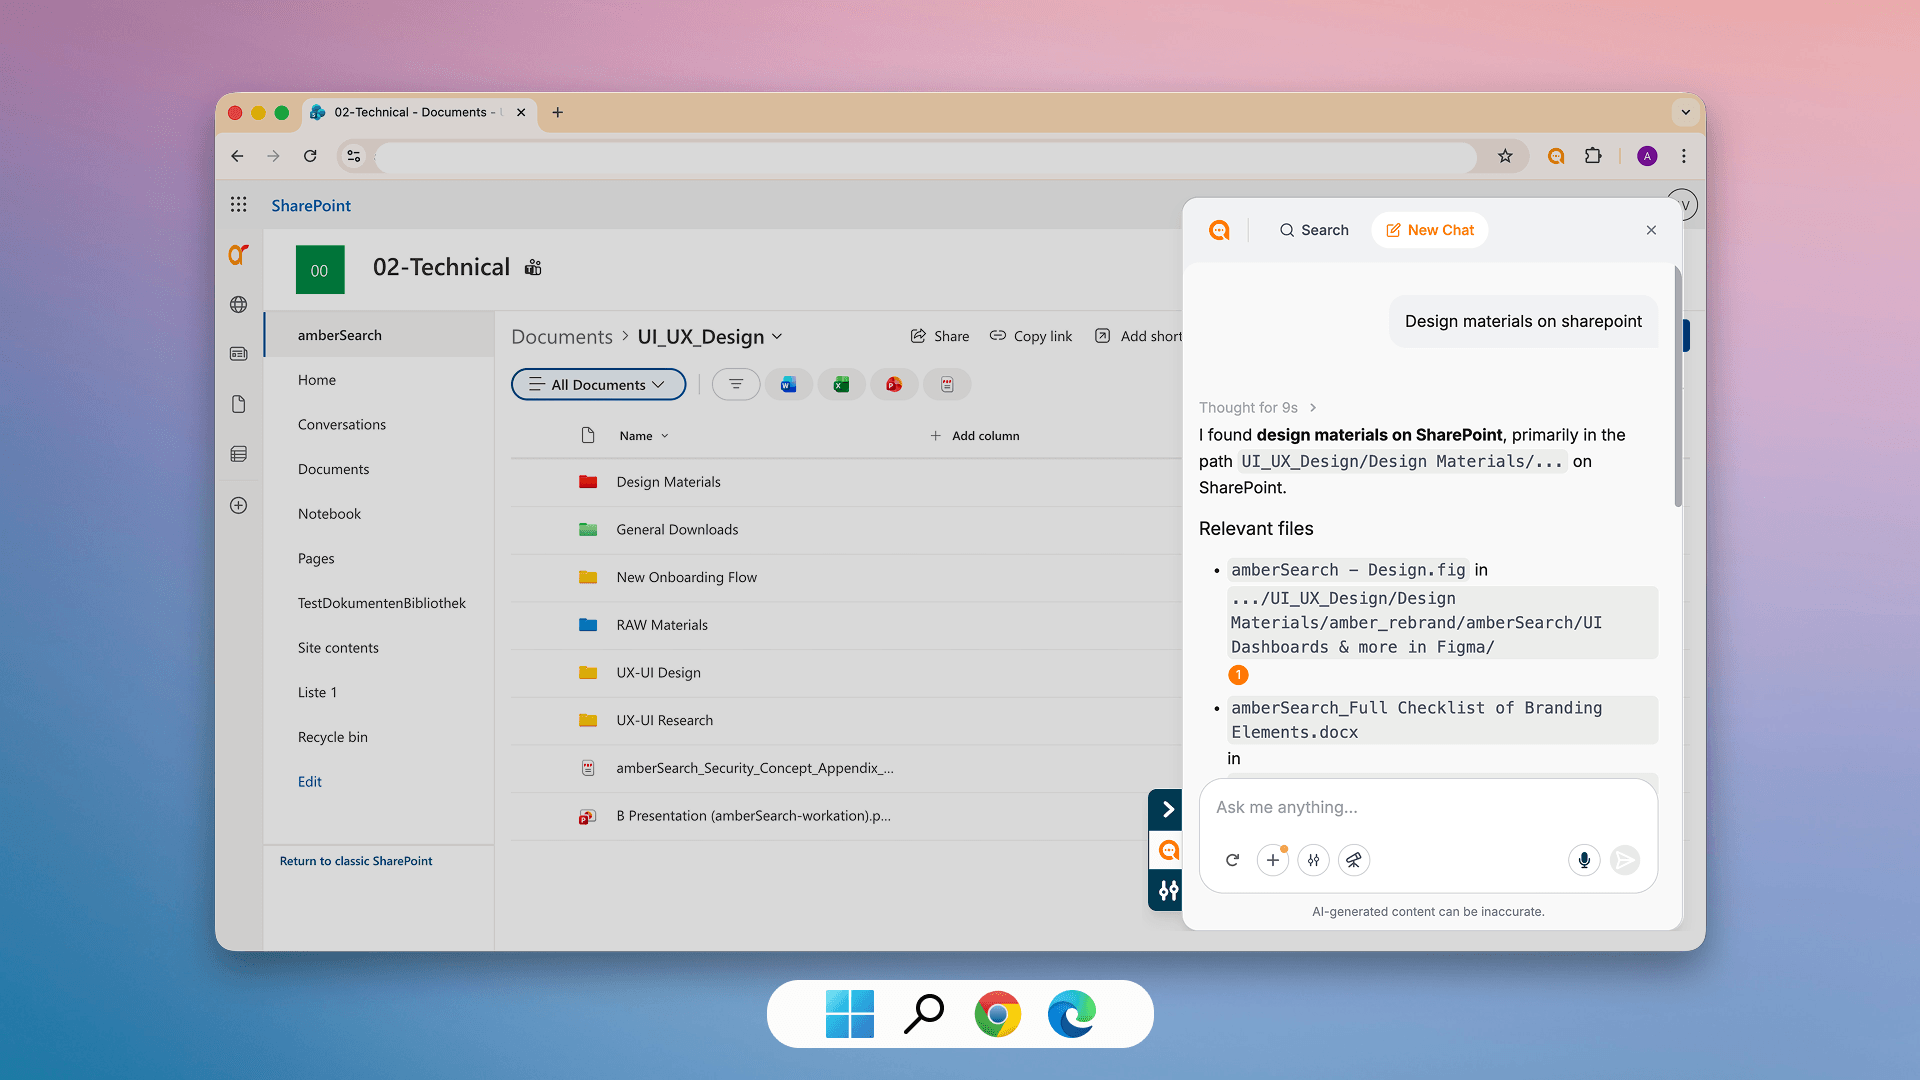Image resolution: width=1920 pixels, height=1080 pixels.
Task: Click the citation badge number 1
Action: pos(1238,675)
